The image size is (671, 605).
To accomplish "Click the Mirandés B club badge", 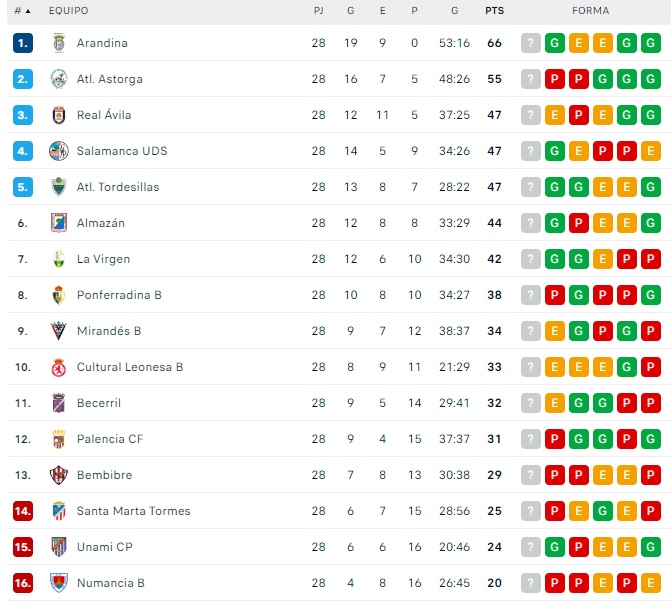I will point(58,331).
